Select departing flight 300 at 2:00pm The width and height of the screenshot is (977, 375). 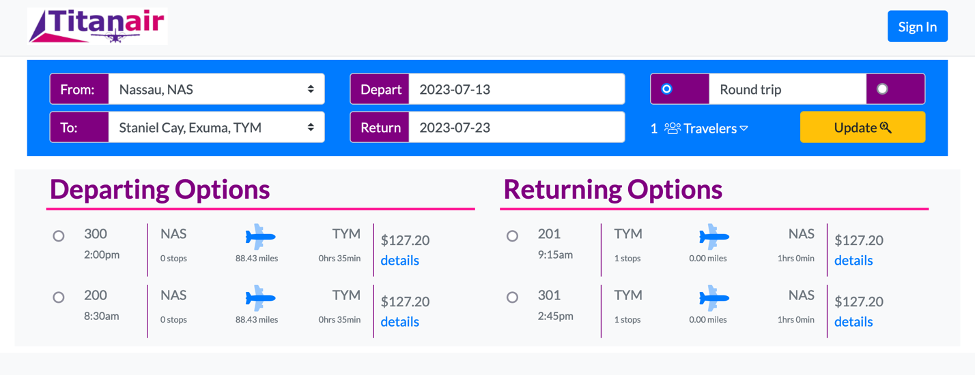click(59, 237)
